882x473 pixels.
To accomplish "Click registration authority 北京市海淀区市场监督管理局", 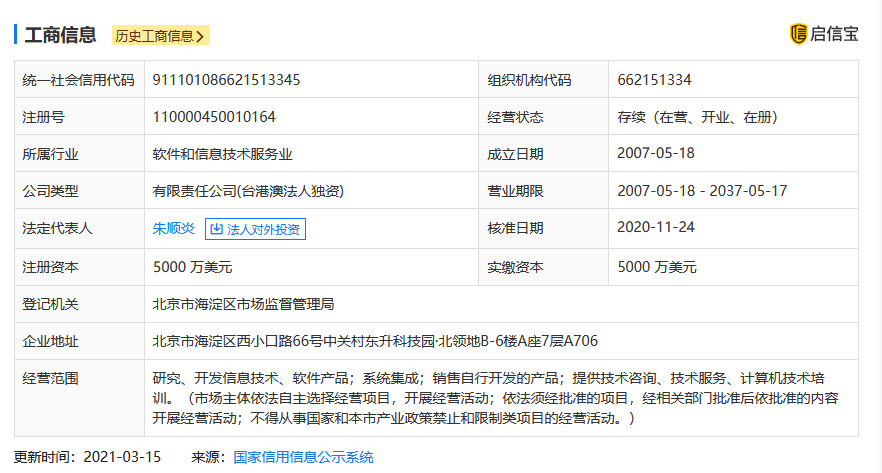I will [x=244, y=304].
